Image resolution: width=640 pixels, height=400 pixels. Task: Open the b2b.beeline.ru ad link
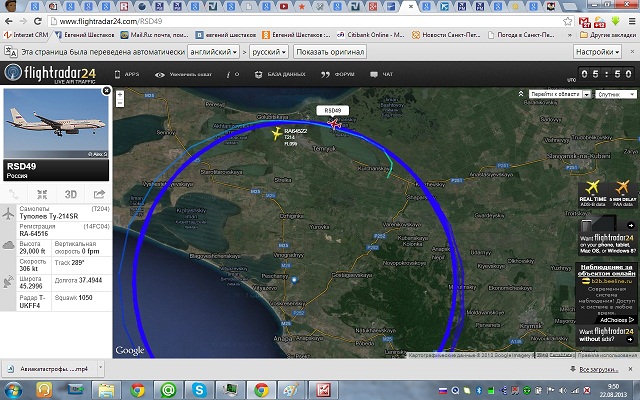click(x=611, y=281)
